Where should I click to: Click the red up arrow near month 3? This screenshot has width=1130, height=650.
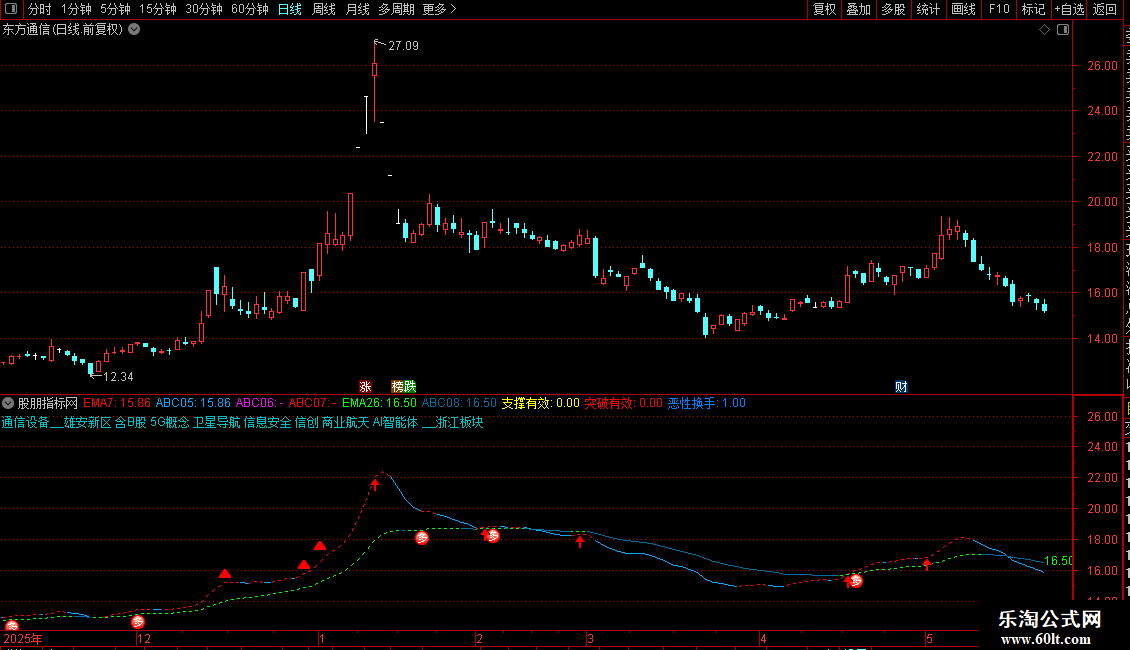tap(580, 541)
